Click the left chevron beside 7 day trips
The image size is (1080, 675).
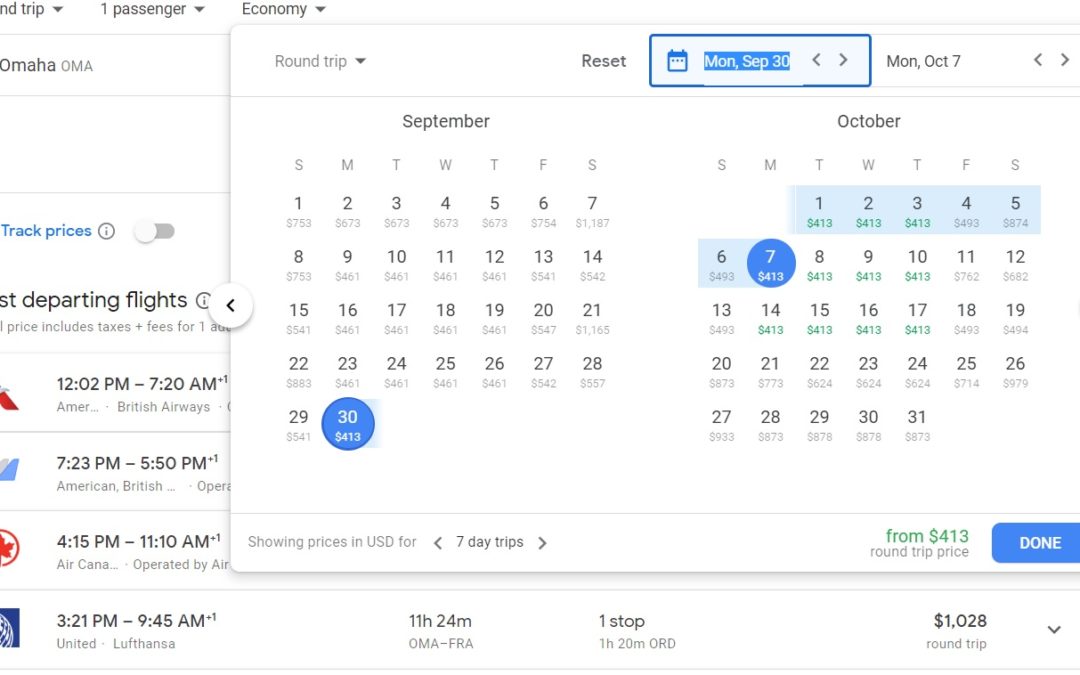point(438,542)
